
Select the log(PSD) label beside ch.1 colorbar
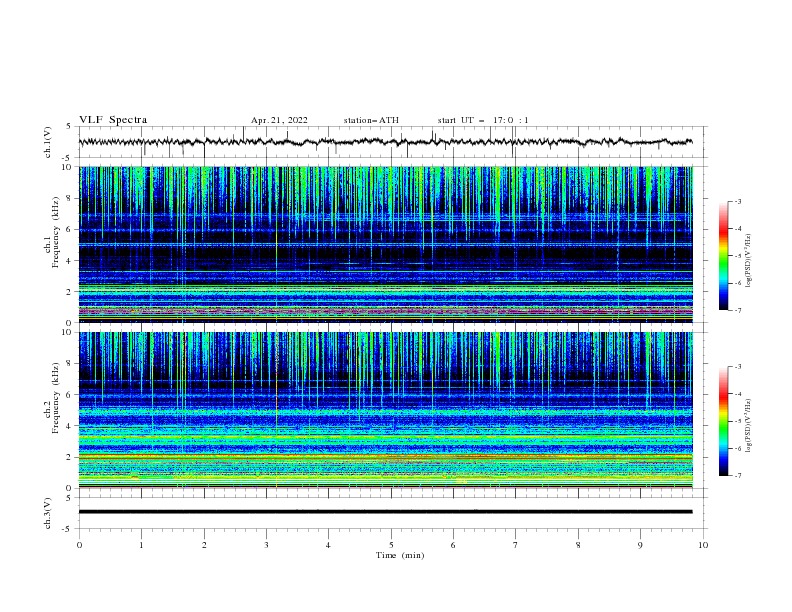tap(748, 261)
